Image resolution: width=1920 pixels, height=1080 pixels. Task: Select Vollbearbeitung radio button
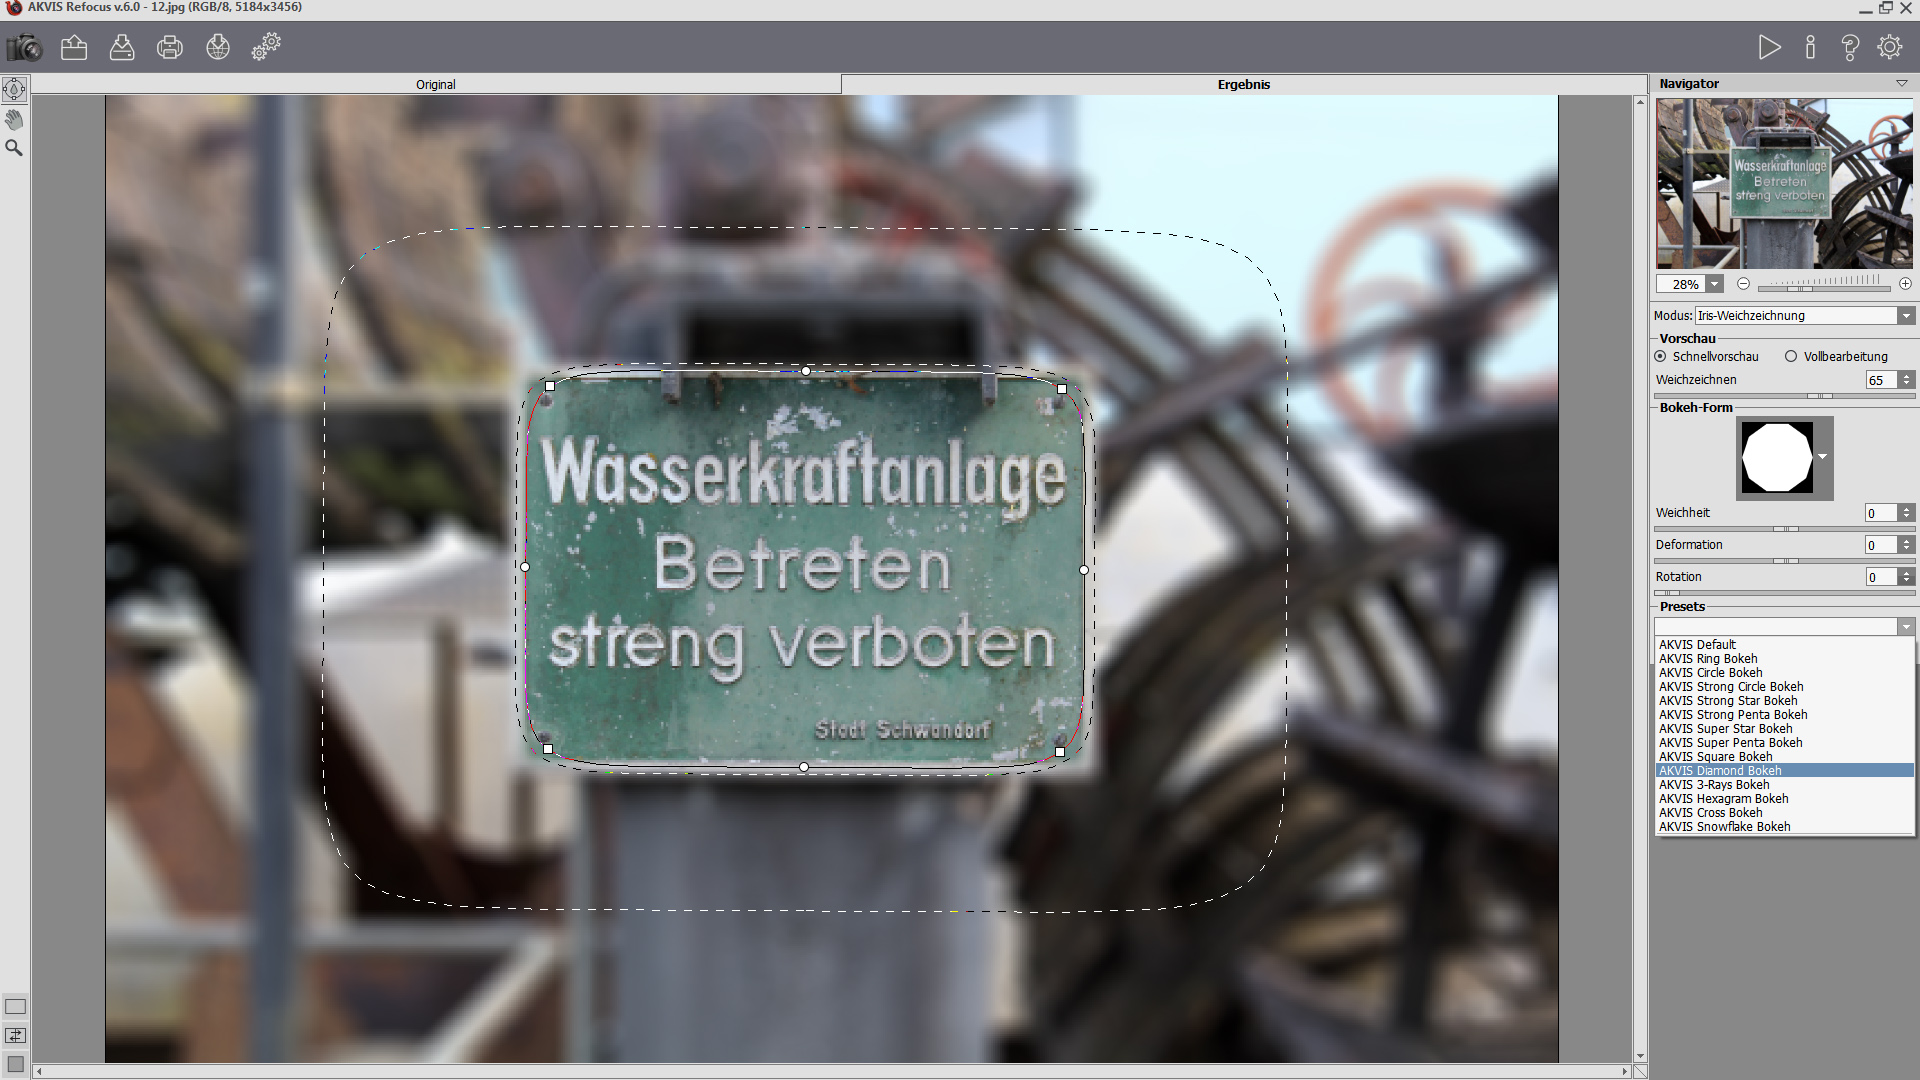[x=1791, y=356]
